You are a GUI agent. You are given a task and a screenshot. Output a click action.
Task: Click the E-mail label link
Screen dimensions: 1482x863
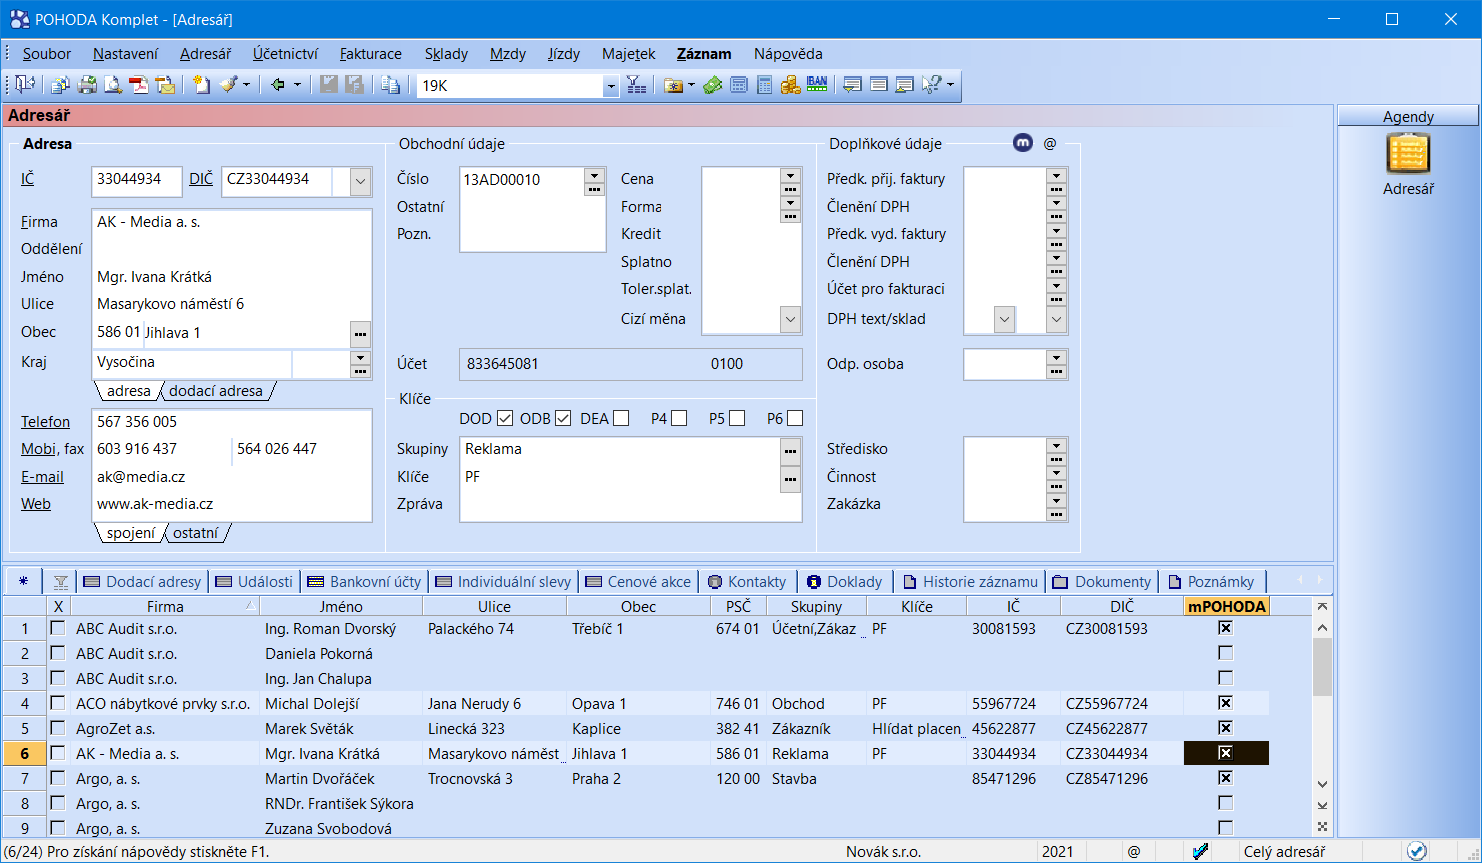tap(42, 477)
